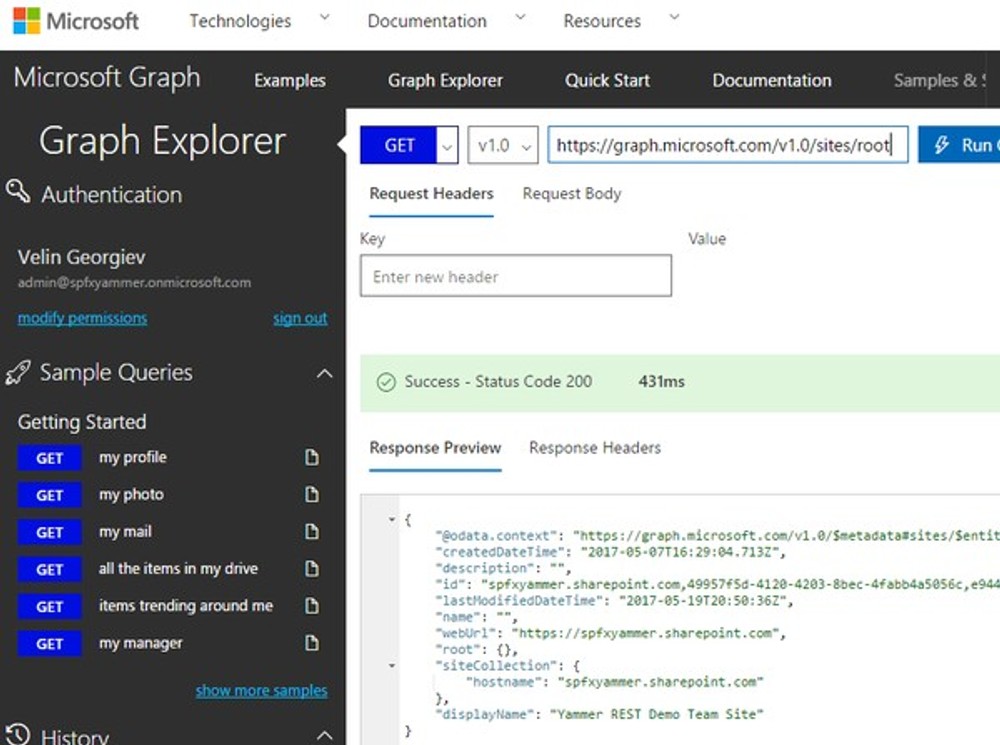Expand the Technologies menu chevron
The image size is (1000, 745).
pyautogui.click(x=324, y=16)
